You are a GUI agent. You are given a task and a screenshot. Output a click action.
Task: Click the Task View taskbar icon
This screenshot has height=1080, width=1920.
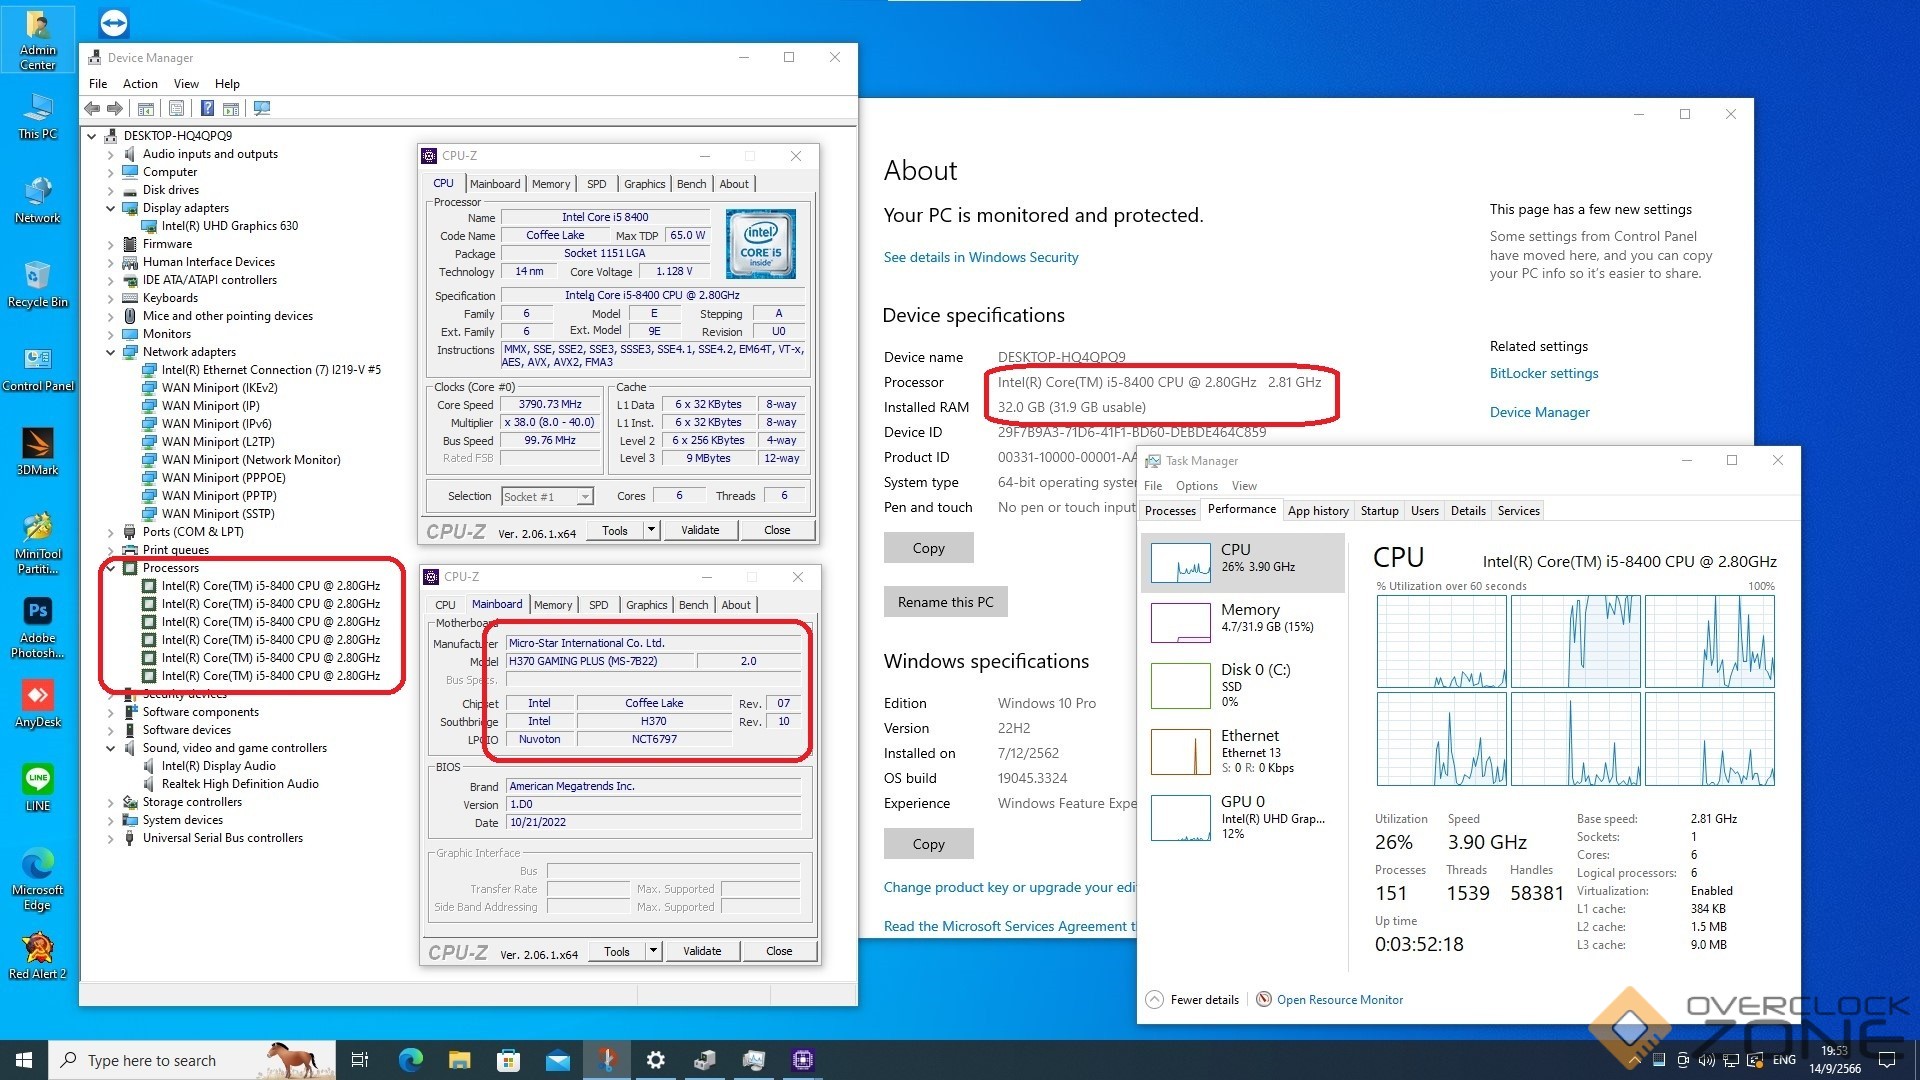pyautogui.click(x=360, y=1060)
